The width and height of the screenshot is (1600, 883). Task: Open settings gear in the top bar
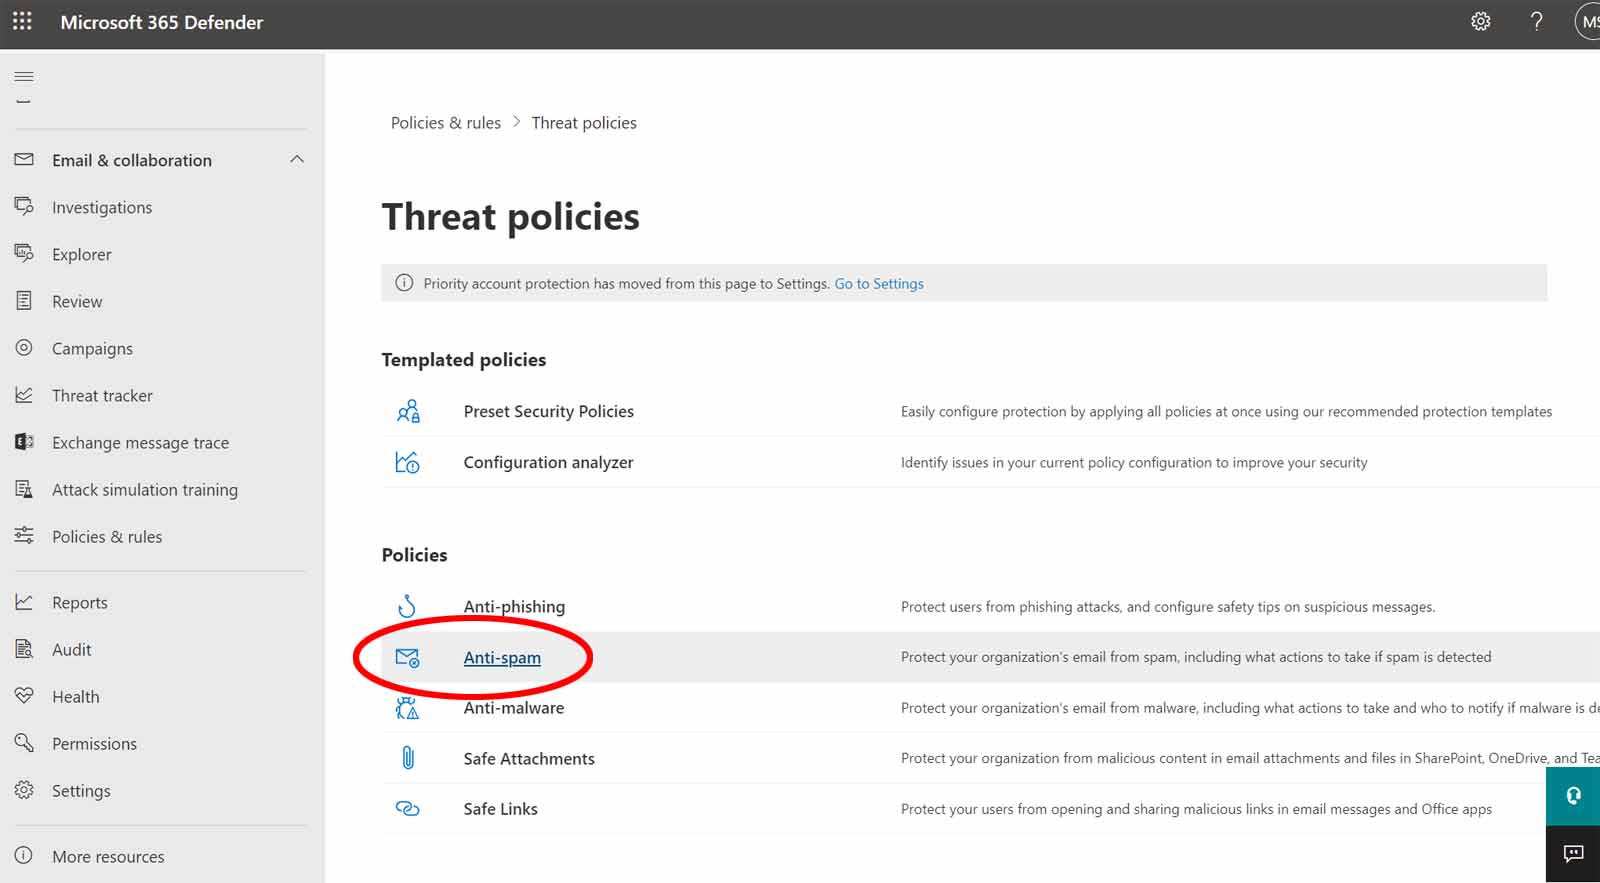pos(1481,21)
